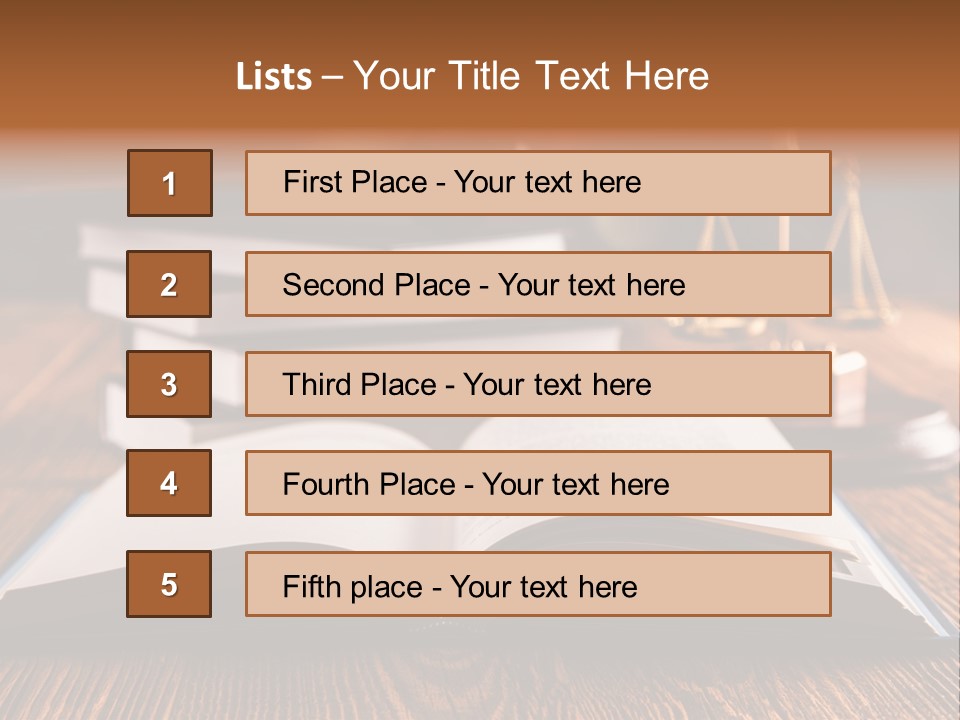Select the number 4 square
This screenshot has height=720, width=960.
tap(170, 483)
